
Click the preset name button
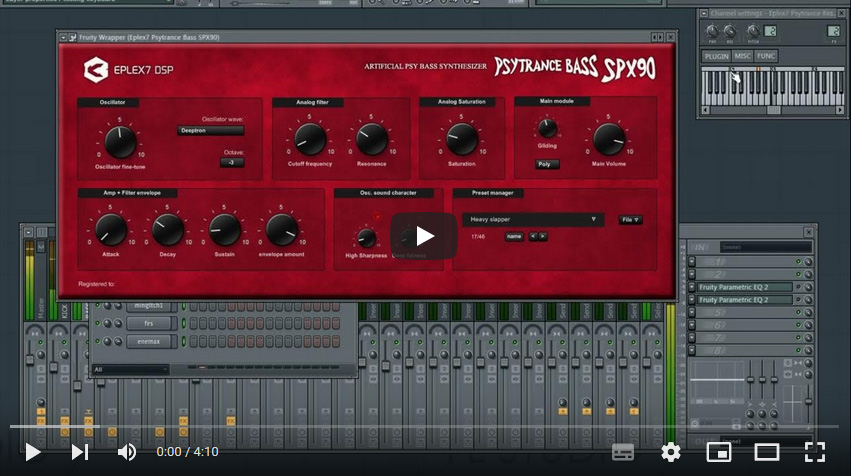pyautogui.click(x=514, y=237)
